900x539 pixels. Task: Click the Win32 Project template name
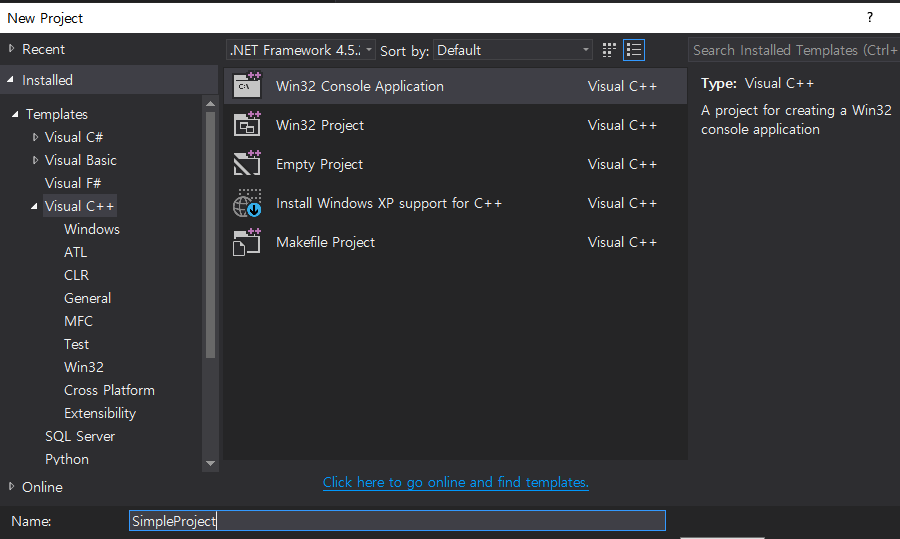click(320, 125)
